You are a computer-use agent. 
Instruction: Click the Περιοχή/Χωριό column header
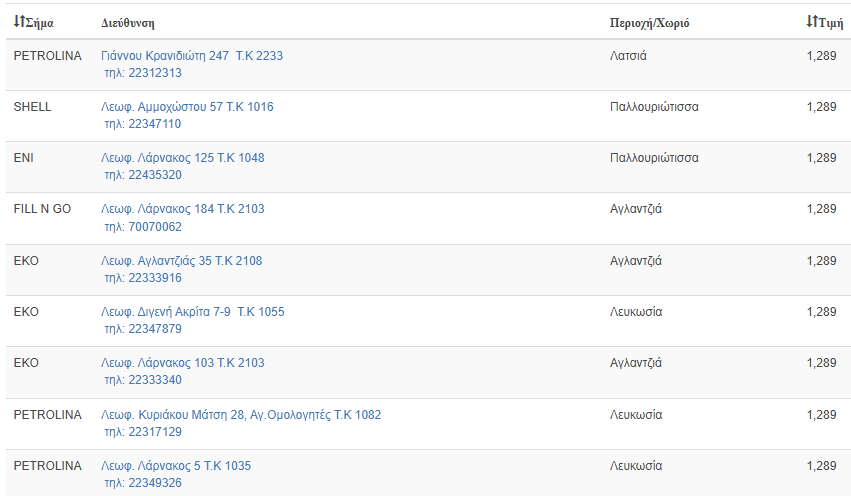649,23
